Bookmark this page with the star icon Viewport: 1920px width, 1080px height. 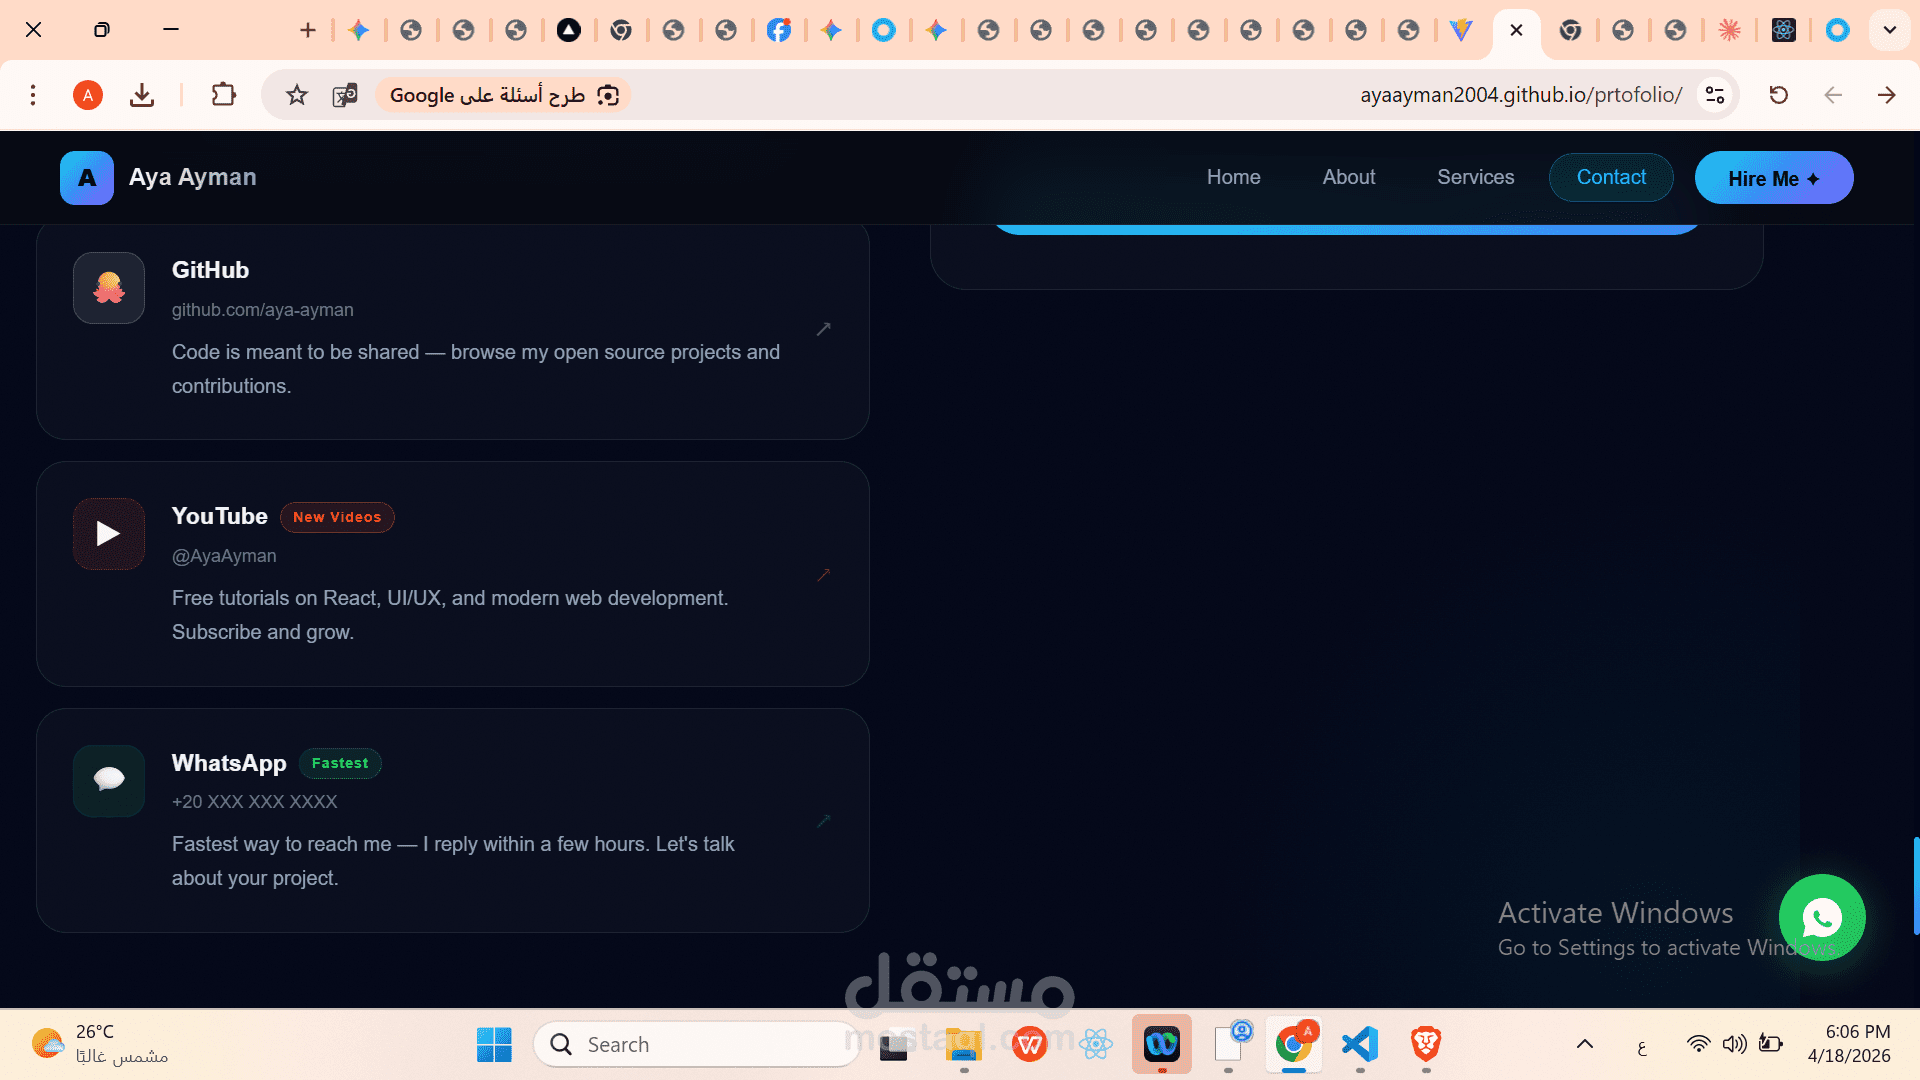point(297,95)
